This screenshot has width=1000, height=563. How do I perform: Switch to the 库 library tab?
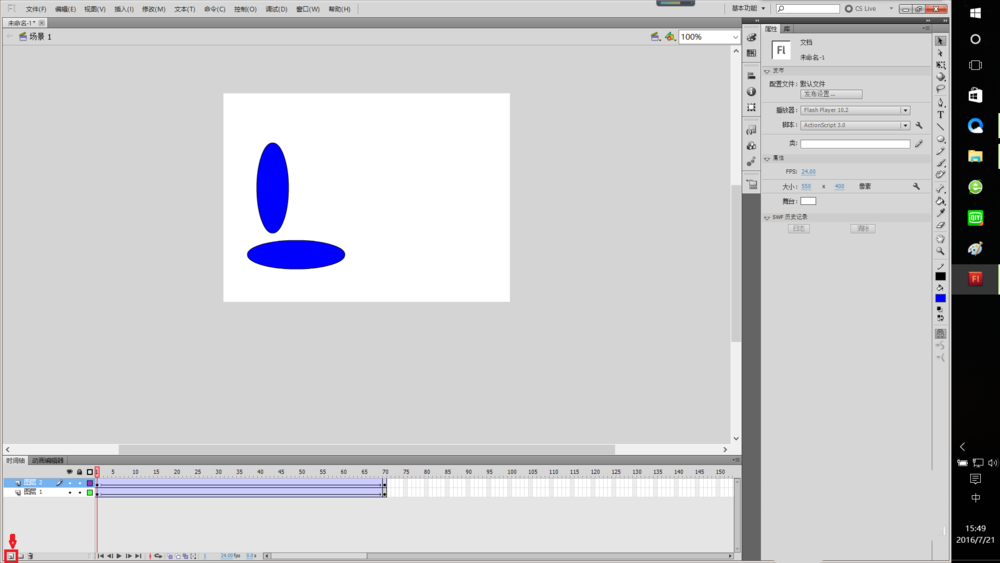[x=787, y=29]
